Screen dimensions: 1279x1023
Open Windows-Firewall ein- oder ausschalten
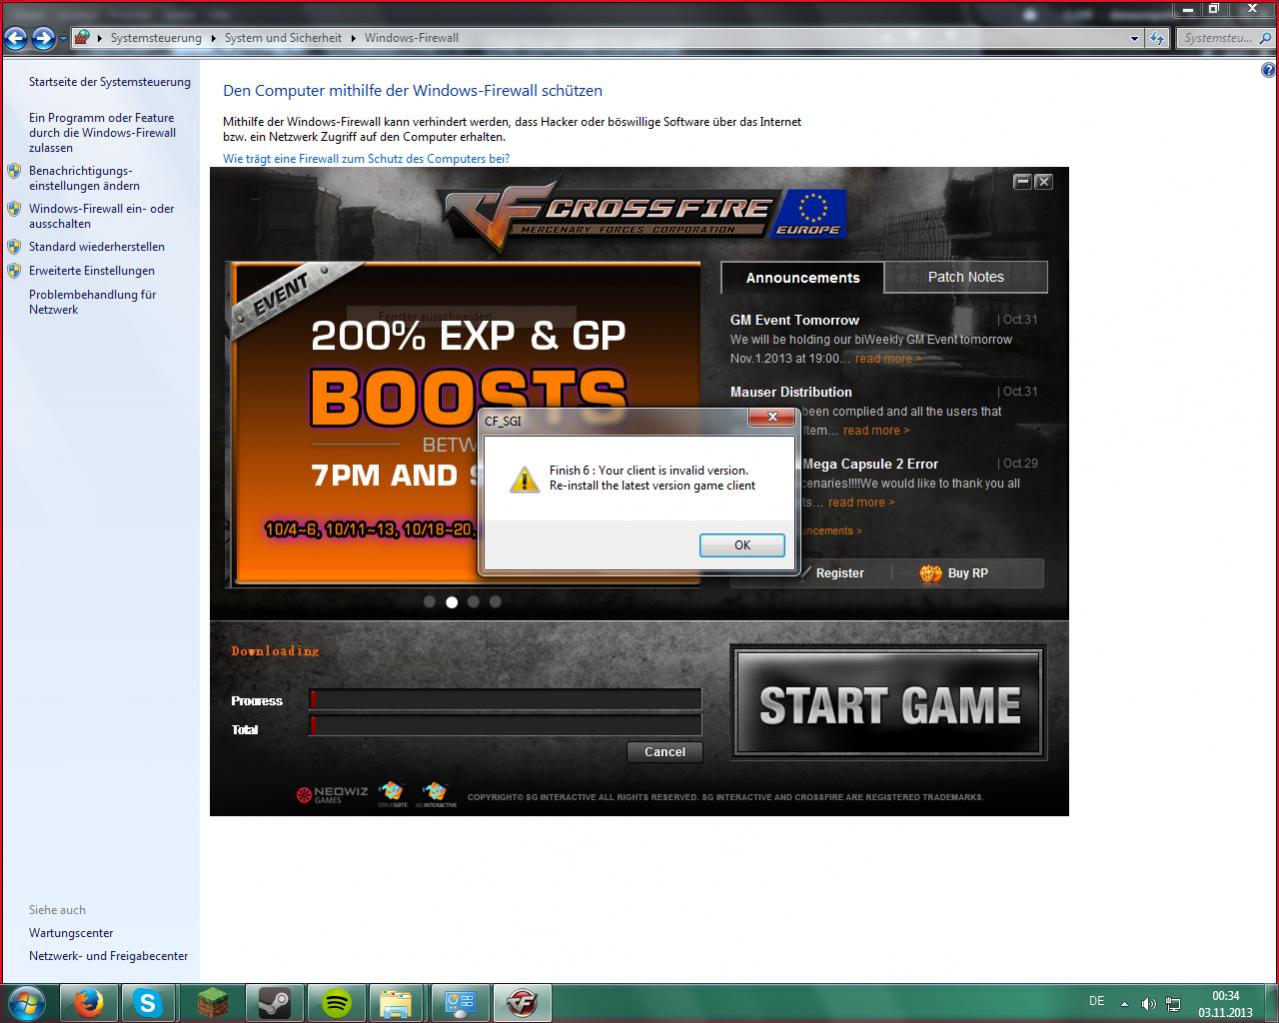pyautogui.click(x=101, y=216)
